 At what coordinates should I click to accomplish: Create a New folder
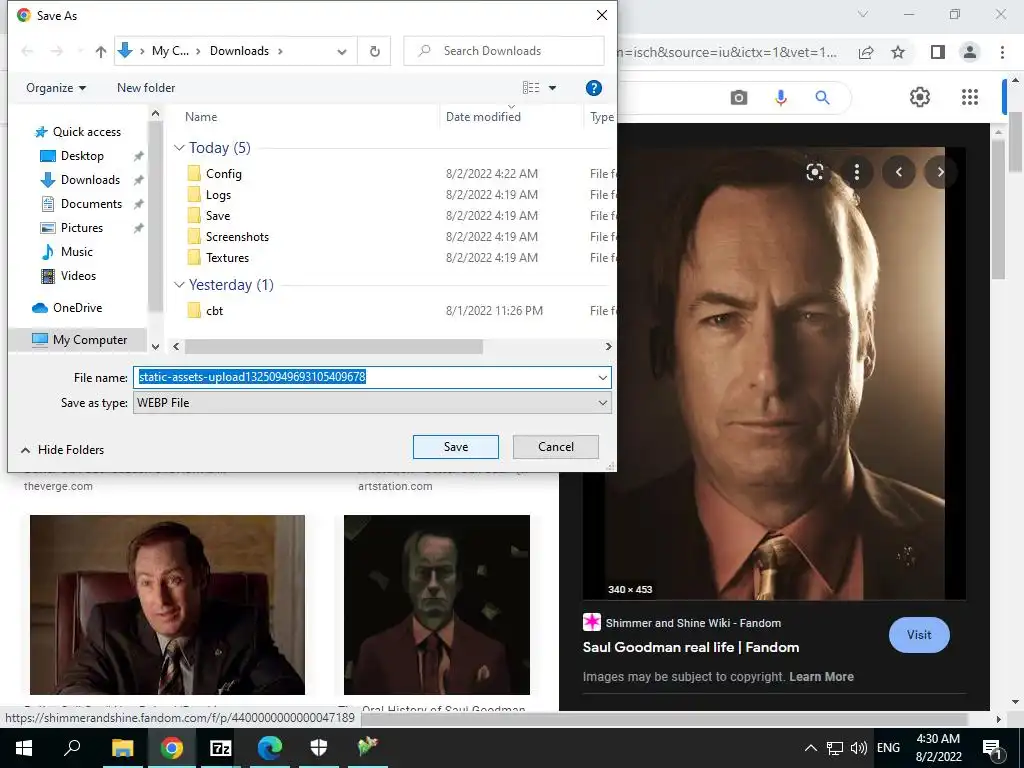coord(146,88)
